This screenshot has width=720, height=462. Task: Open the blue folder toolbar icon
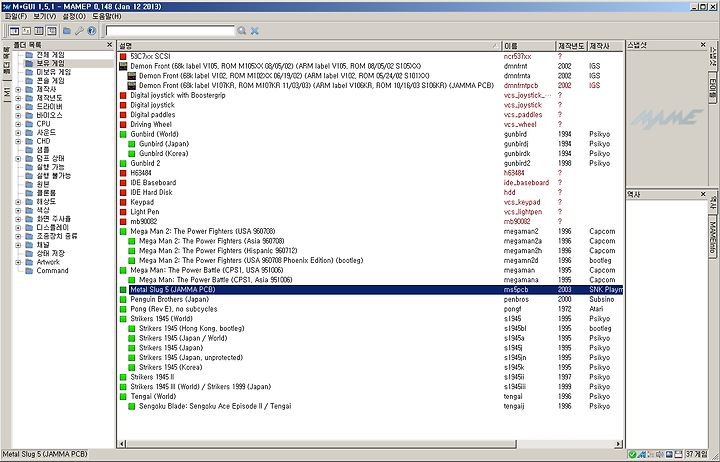pos(67,31)
